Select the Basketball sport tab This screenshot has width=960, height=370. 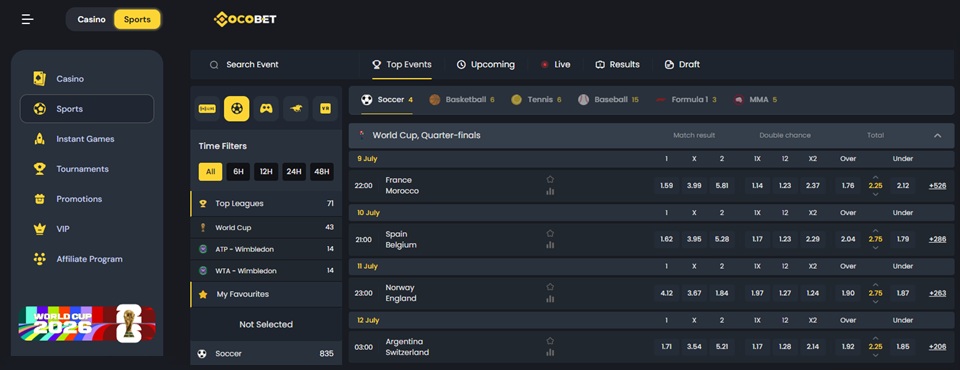tap(462, 100)
